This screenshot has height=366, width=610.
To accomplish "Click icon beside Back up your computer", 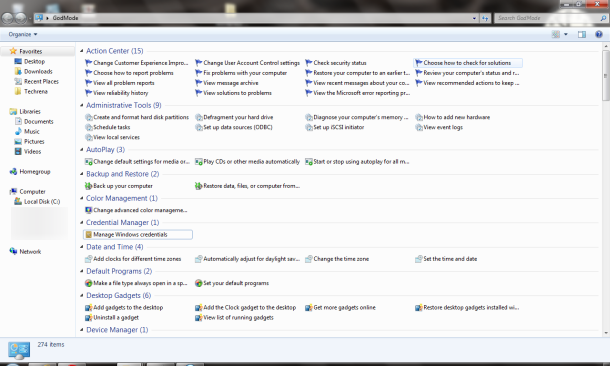I will click(x=89, y=186).
